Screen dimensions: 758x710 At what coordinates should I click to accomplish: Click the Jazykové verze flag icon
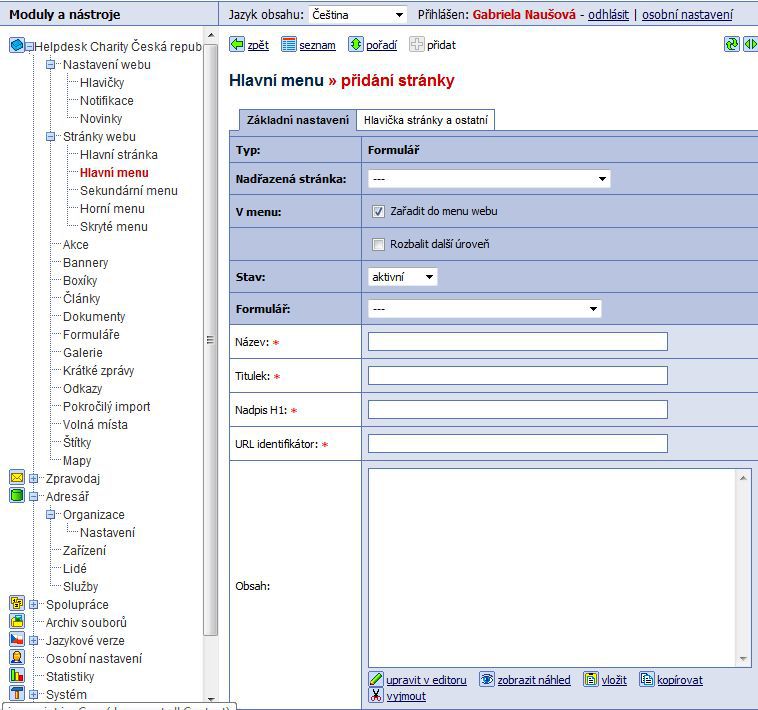(x=17, y=639)
